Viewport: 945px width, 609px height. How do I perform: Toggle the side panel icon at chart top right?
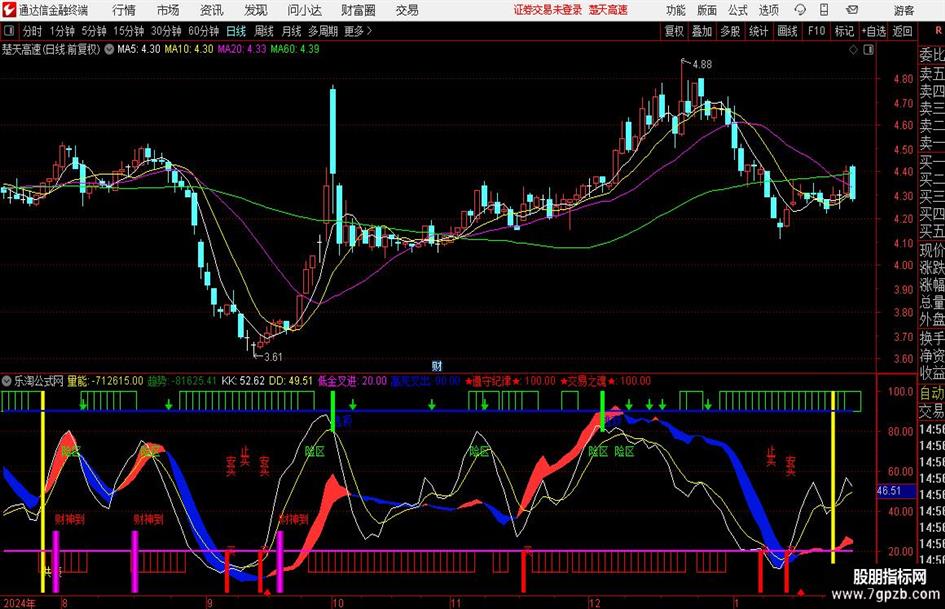[x=868, y=50]
